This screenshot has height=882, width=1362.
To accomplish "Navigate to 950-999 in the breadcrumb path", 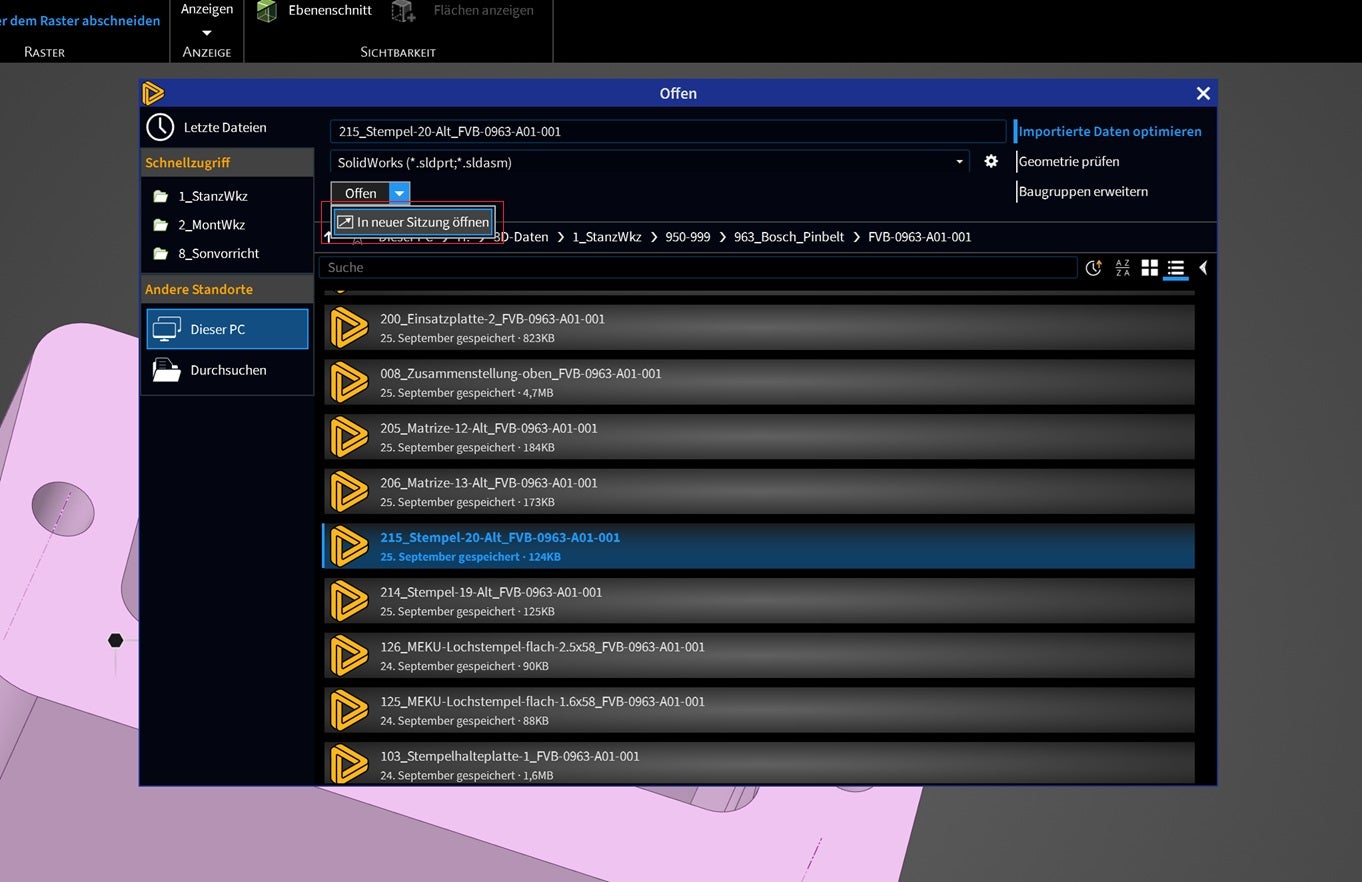I will coord(687,237).
